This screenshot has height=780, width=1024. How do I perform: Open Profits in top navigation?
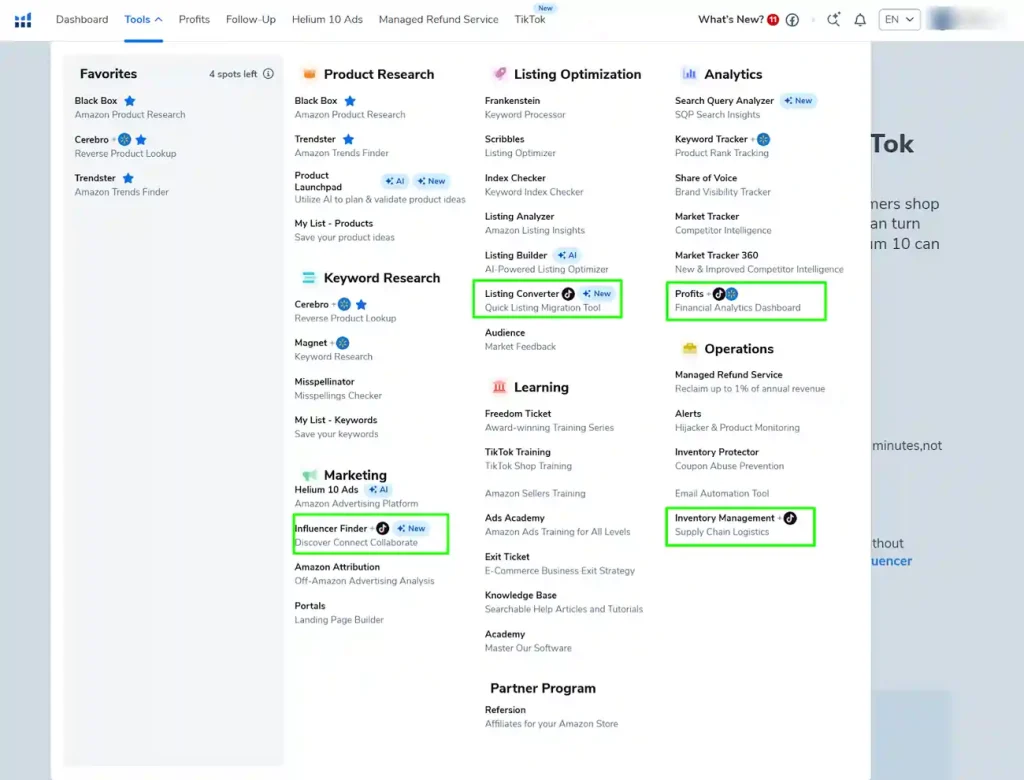tap(195, 20)
